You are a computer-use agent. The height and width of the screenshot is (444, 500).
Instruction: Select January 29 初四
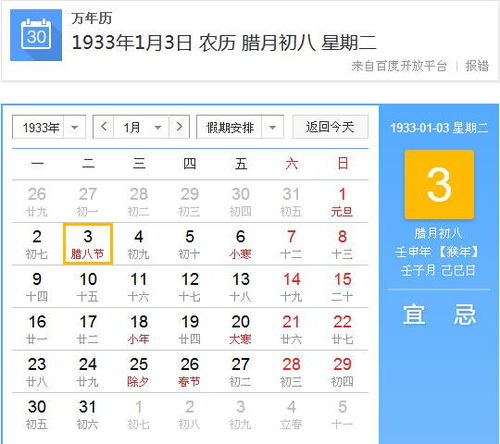tap(342, 372)
